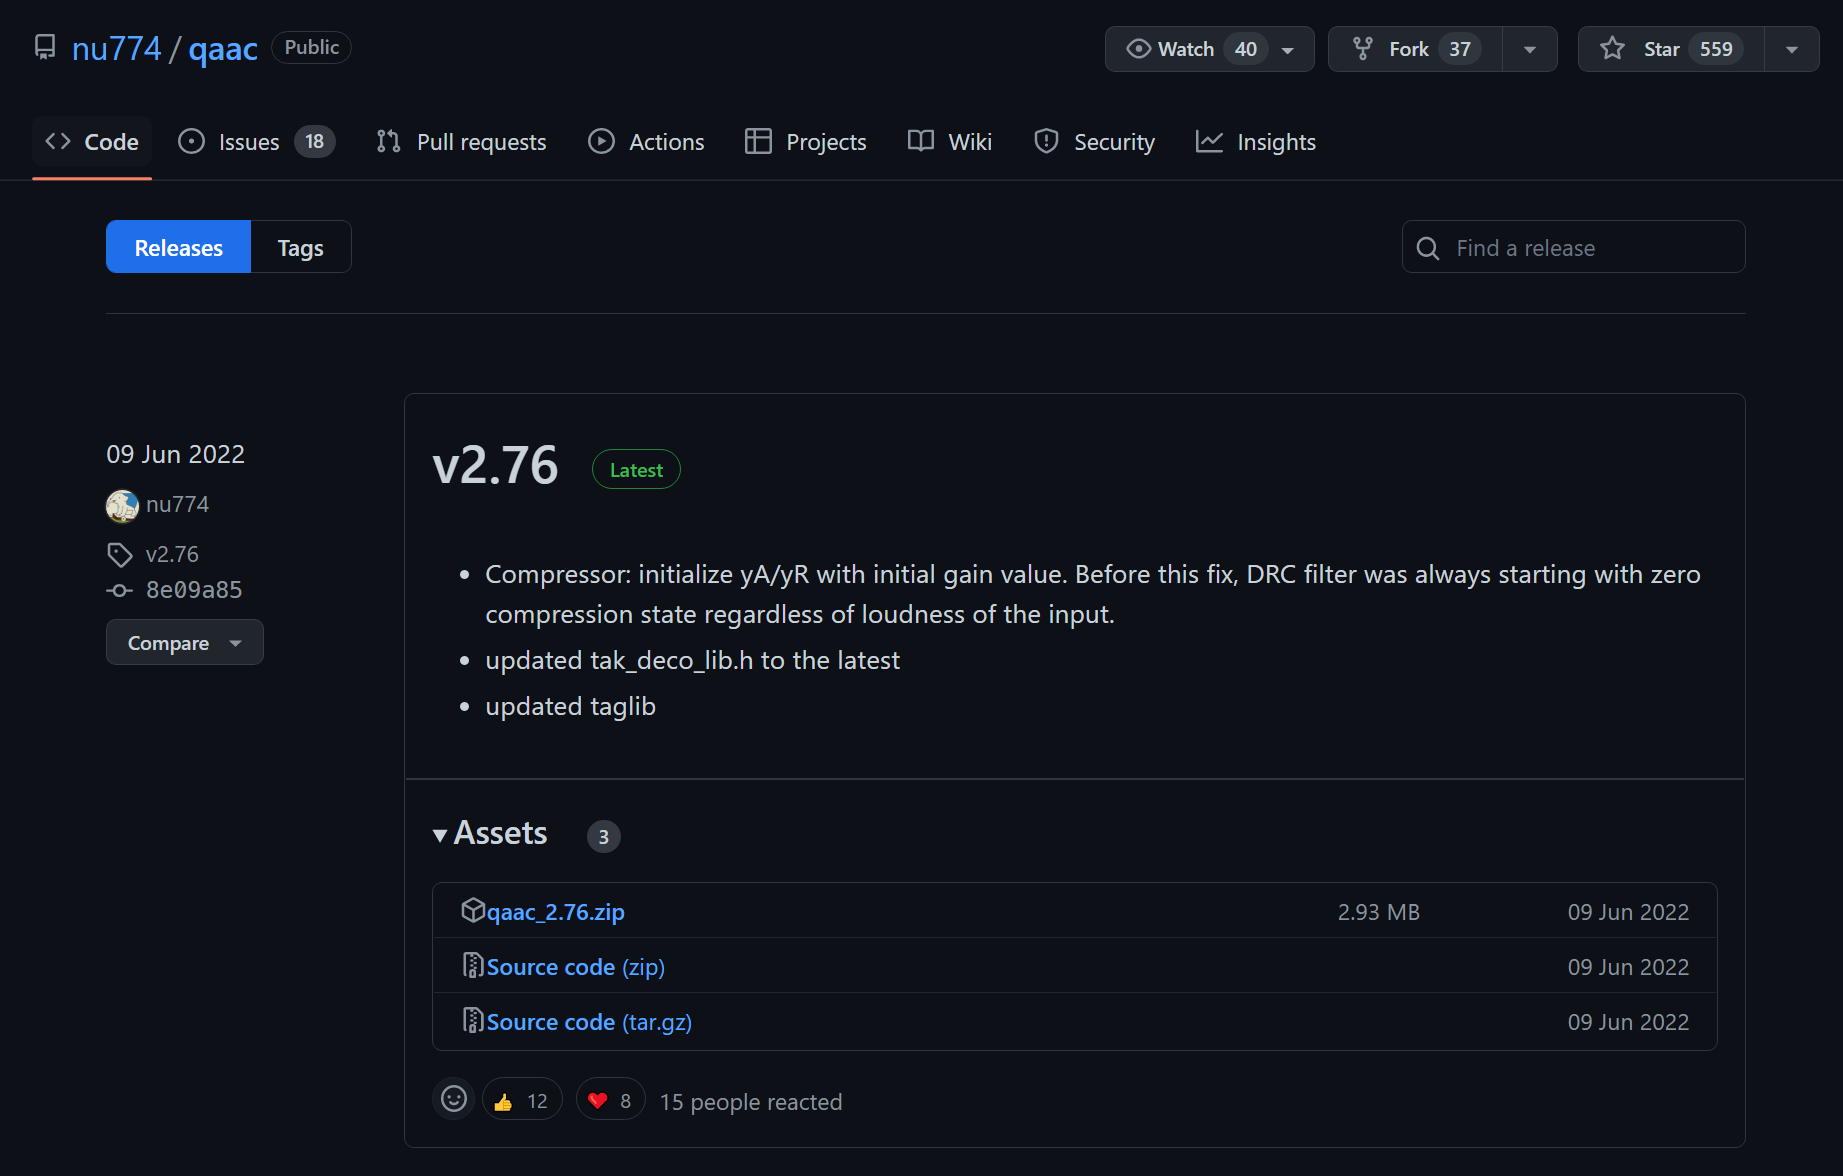Open the qaac repository link

click(223, 48)
